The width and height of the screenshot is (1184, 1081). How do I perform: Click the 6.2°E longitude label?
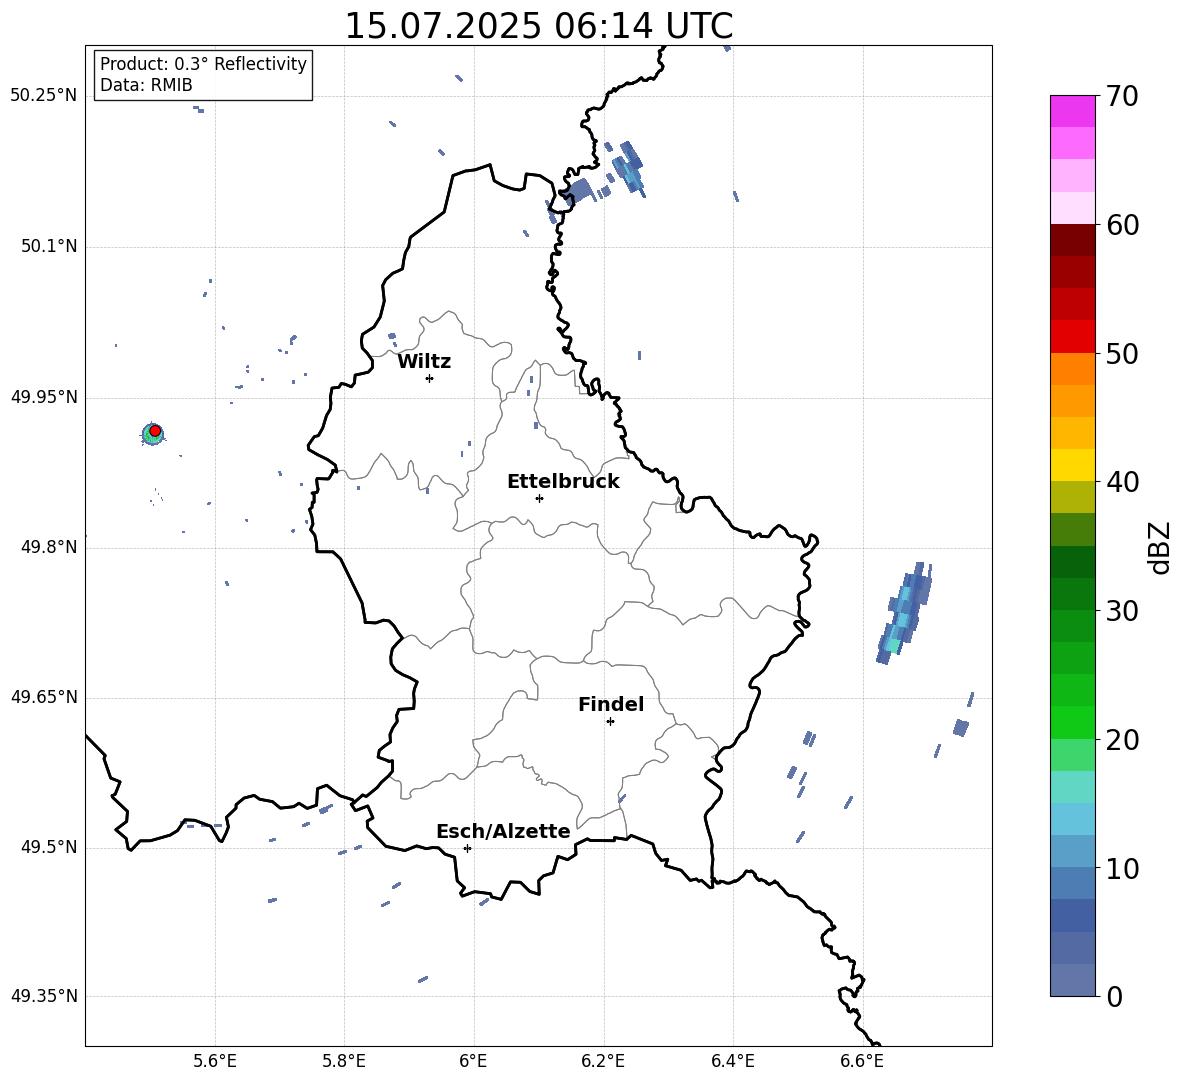(x=603, y=1061)
